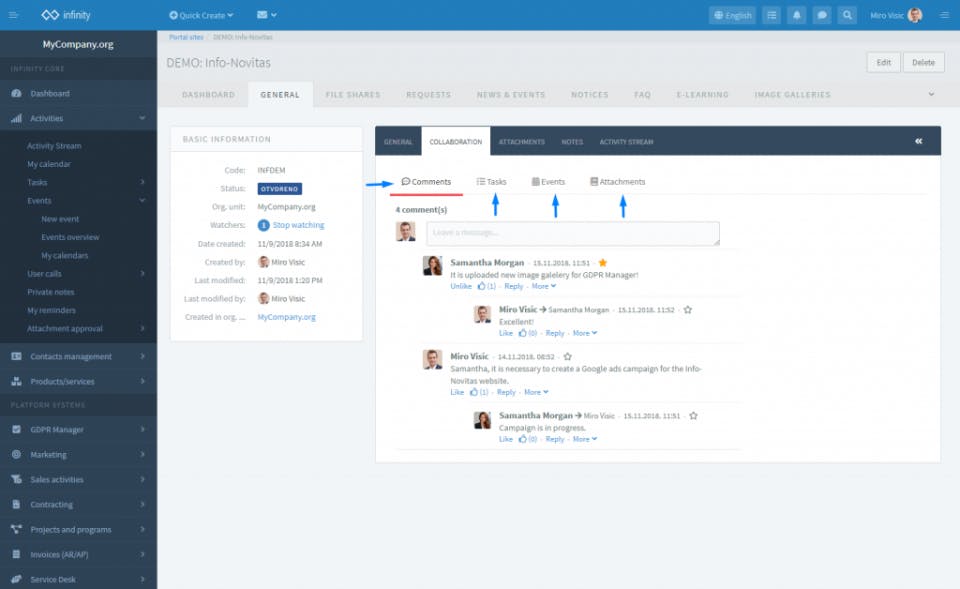Open My calendar in sidebar
Image resolution: width=960 pixels, height=589 pixels.
(x=49, y=164)
